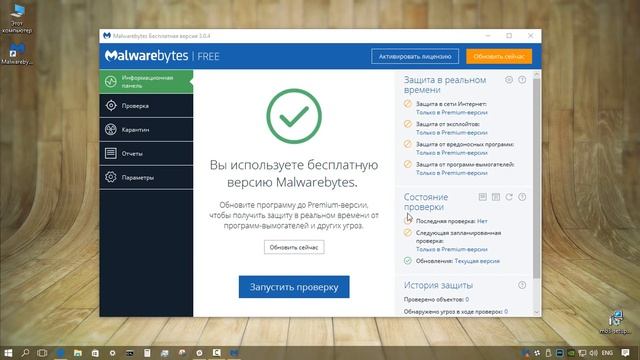
Task: Open real-time protection settings gear icon
Action: pos(509,80)
